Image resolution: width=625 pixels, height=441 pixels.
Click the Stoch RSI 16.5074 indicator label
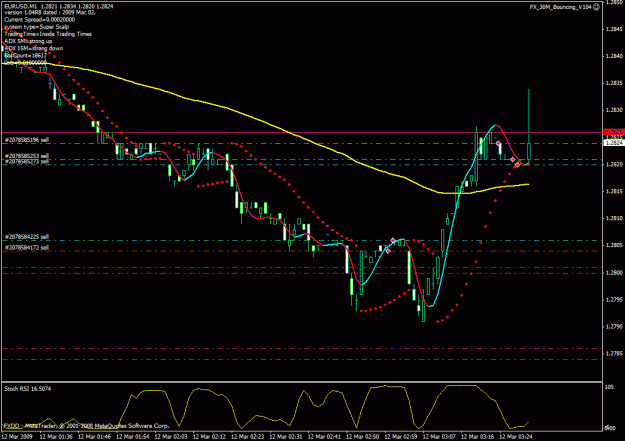28,388
